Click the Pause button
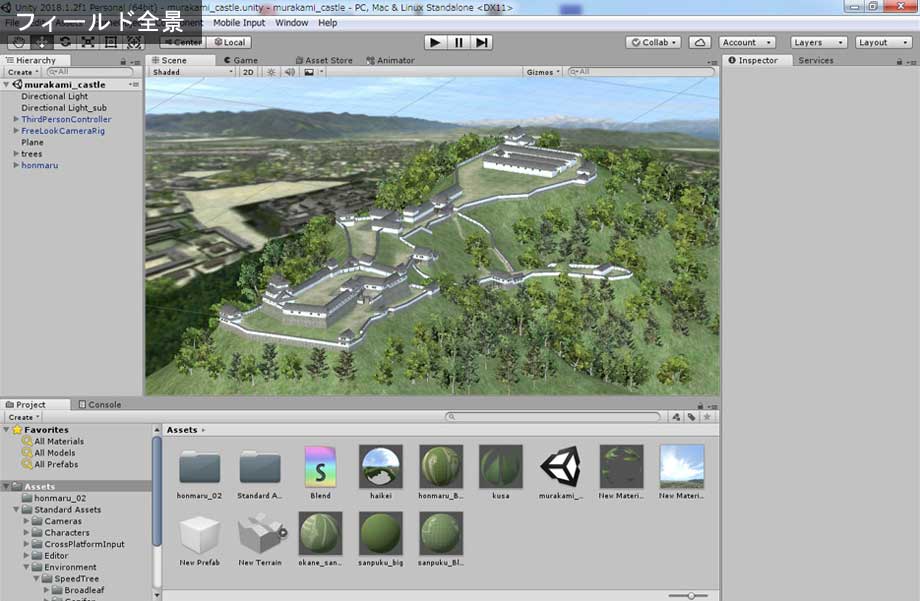The width and height of the screenshot is (920, 601). [459, 42]
